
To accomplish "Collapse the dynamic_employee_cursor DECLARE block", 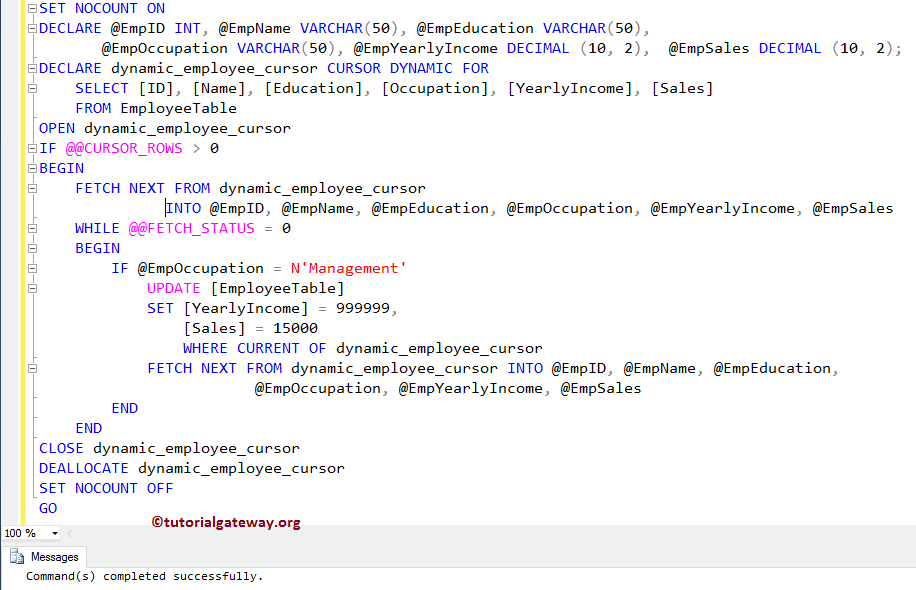I will [33, 68].
